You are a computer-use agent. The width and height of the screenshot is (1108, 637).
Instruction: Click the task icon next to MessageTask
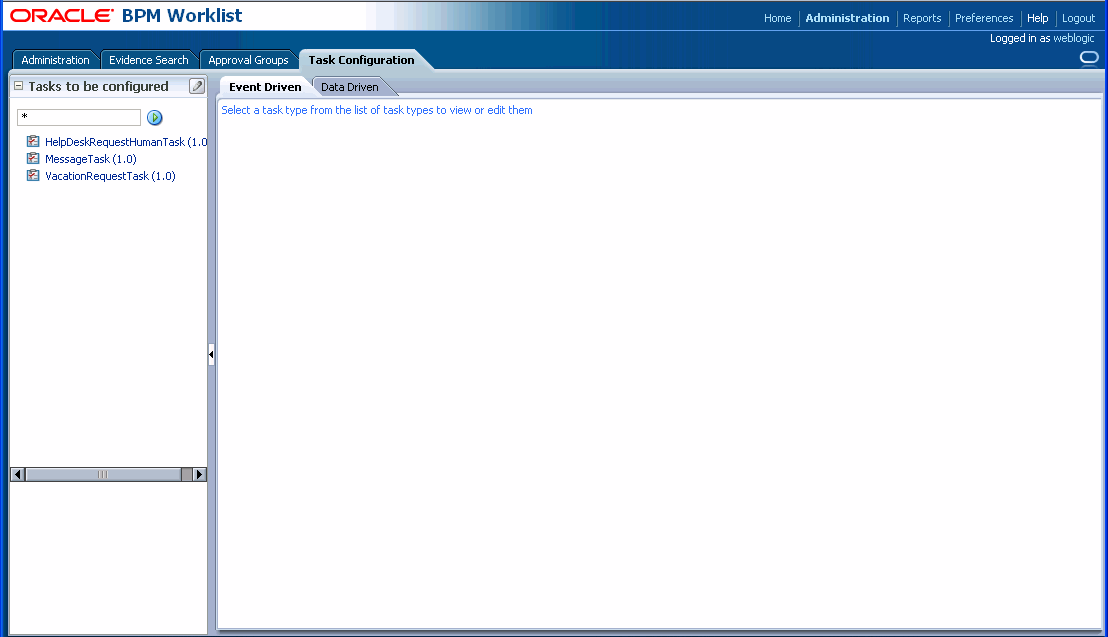coord(32,158)
